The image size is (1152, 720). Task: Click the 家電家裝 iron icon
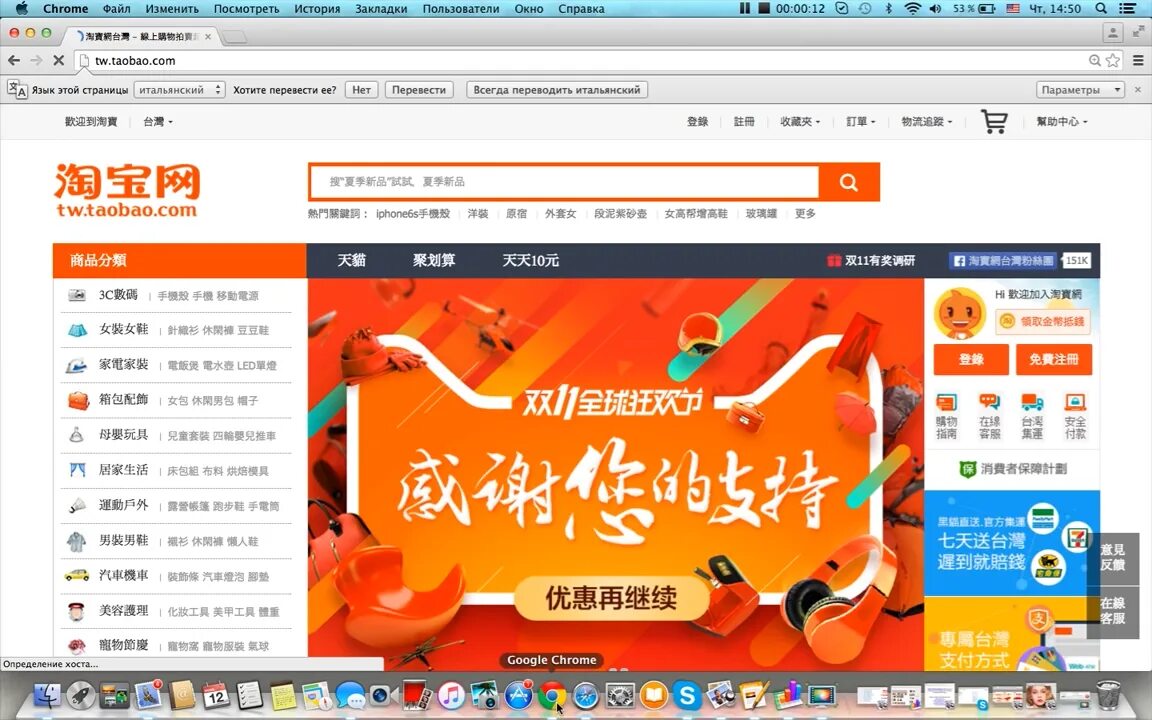point(76,365)
